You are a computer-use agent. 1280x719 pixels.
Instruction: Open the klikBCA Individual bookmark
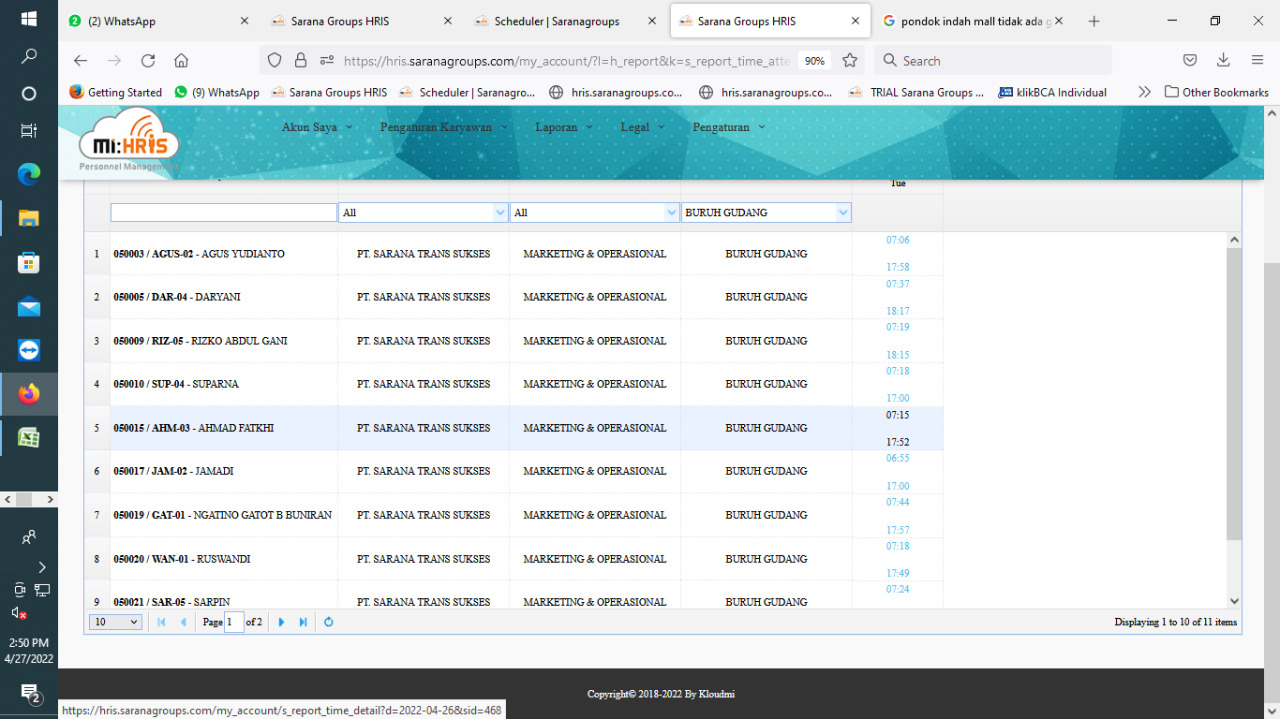(x=1051, y=92)
